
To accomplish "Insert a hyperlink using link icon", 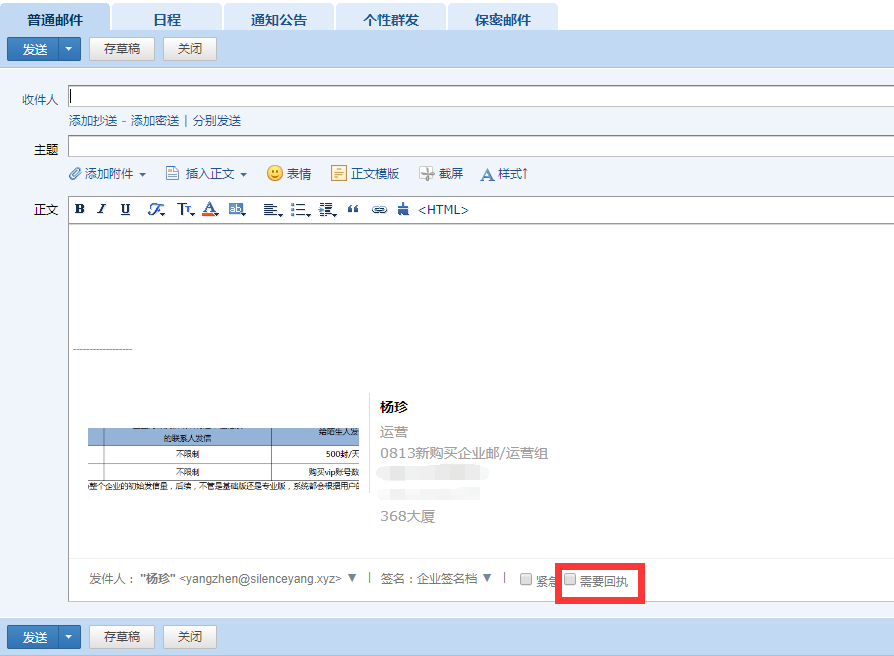I will point(379,210).
